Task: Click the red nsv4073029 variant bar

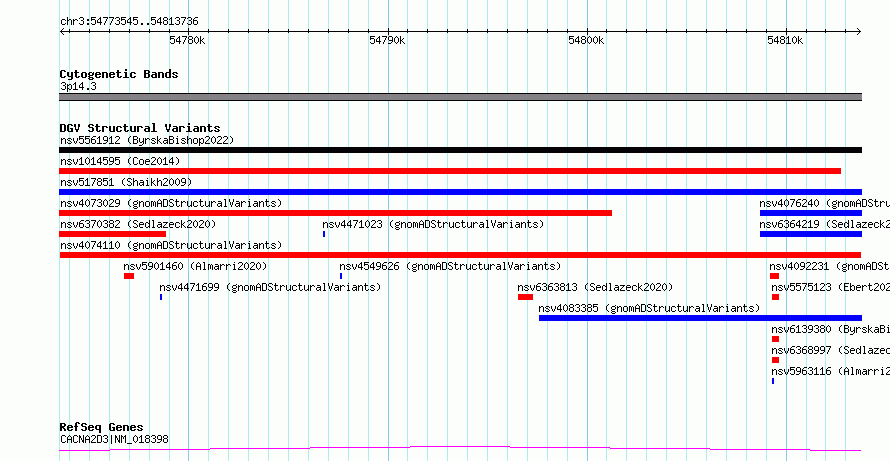Action: 335,213
